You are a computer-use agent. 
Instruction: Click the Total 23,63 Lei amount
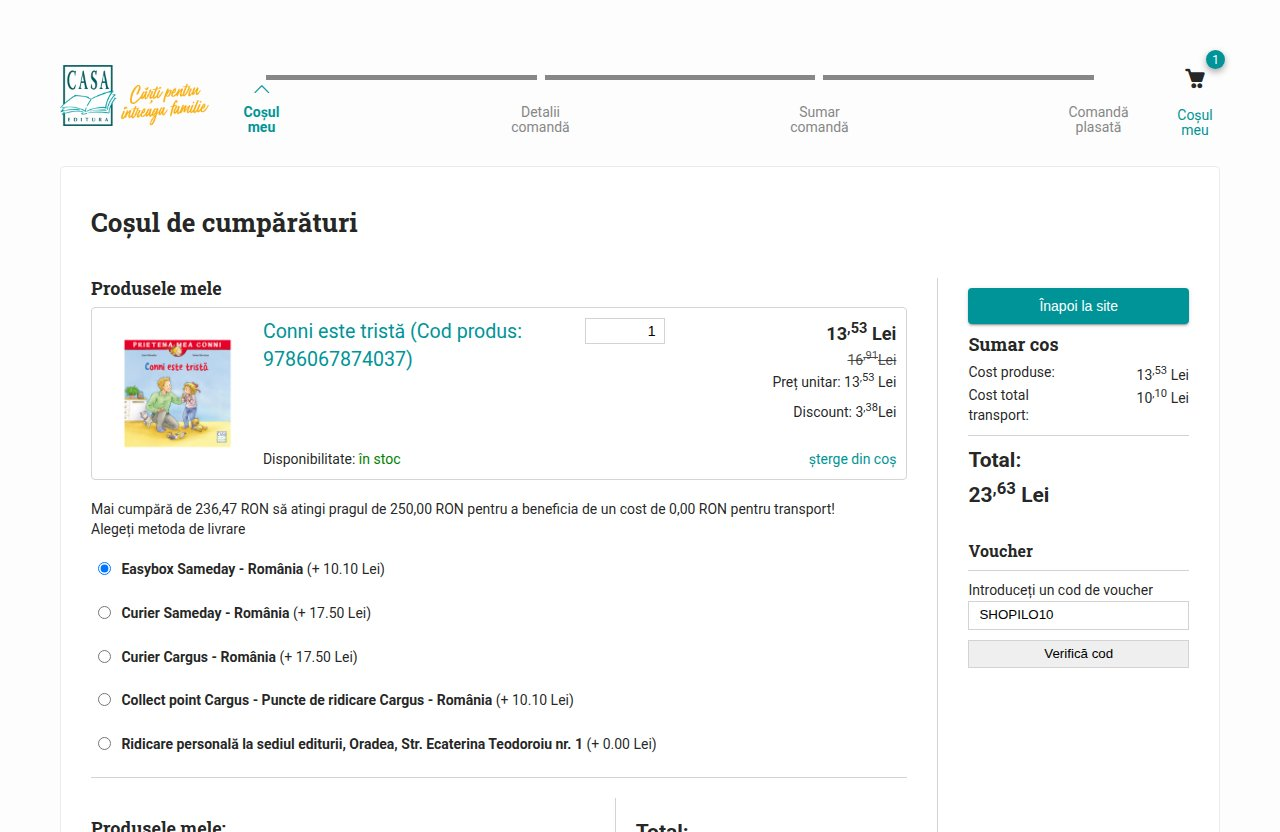tap(1009, 493)
